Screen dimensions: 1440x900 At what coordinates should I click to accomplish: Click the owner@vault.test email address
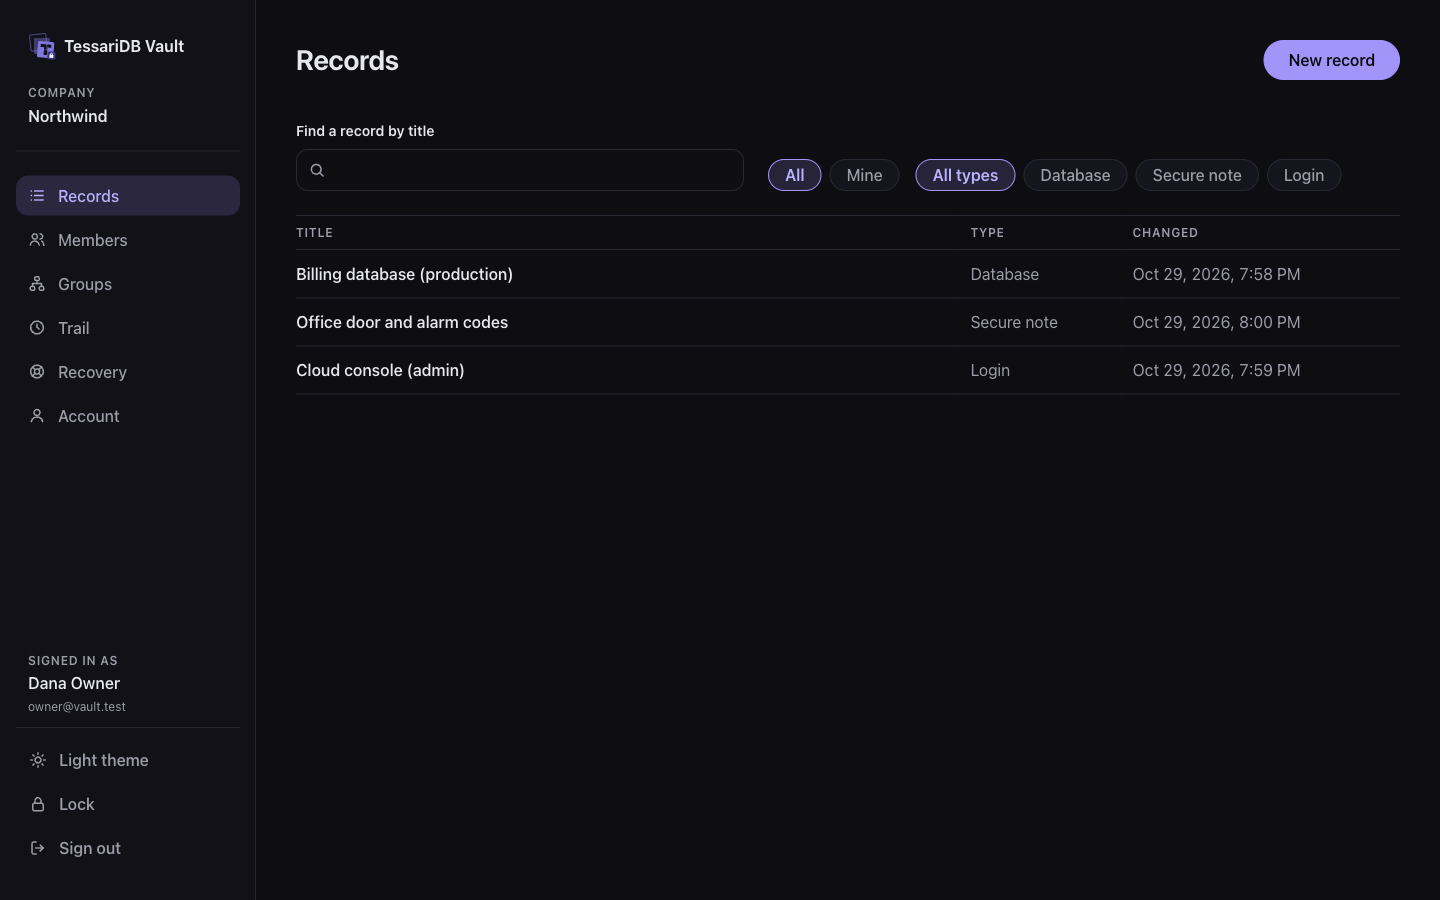[x=77, y=707]
